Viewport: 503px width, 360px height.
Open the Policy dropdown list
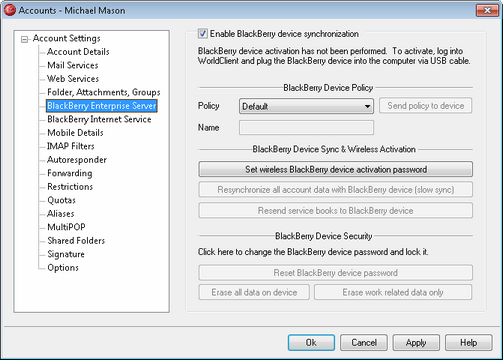point(306,106)
